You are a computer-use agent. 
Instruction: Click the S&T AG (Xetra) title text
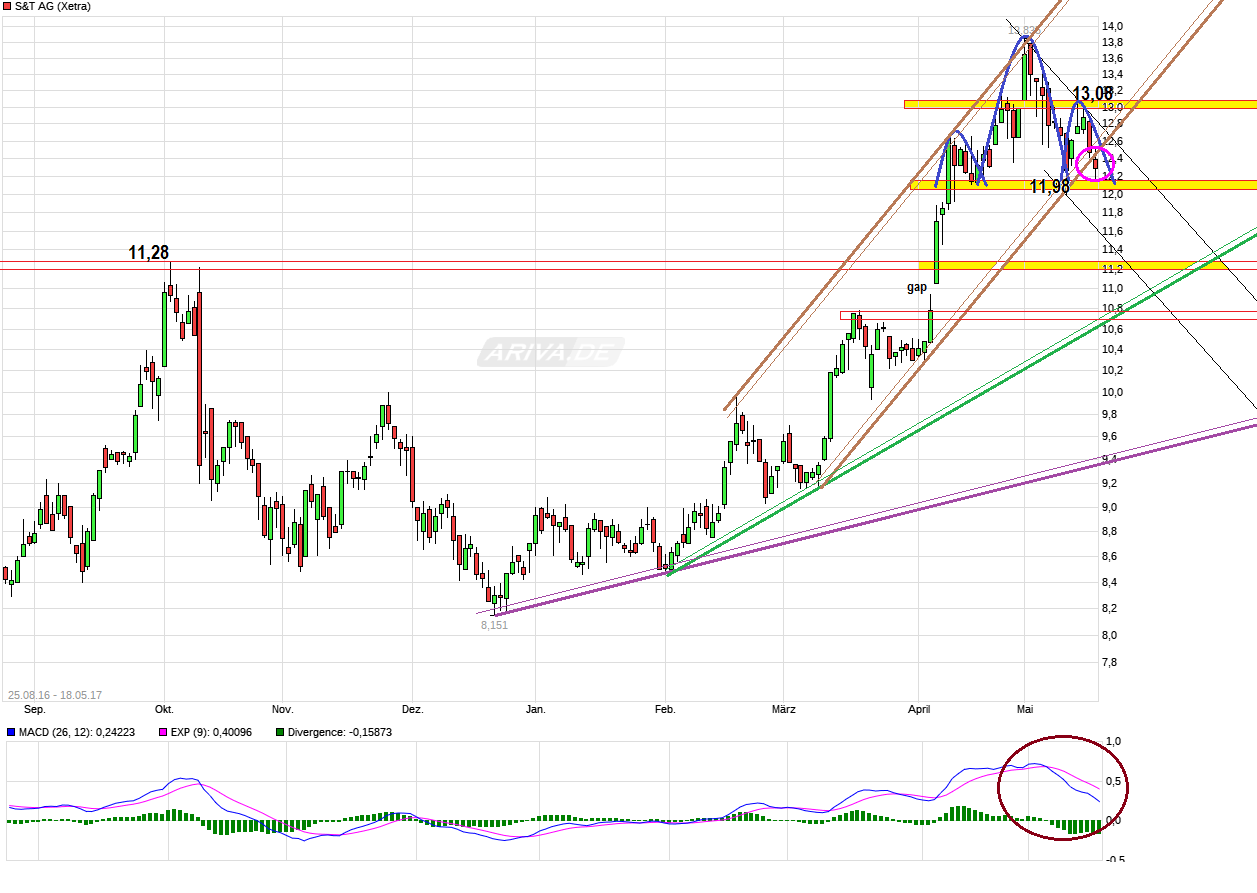point(54,5)
